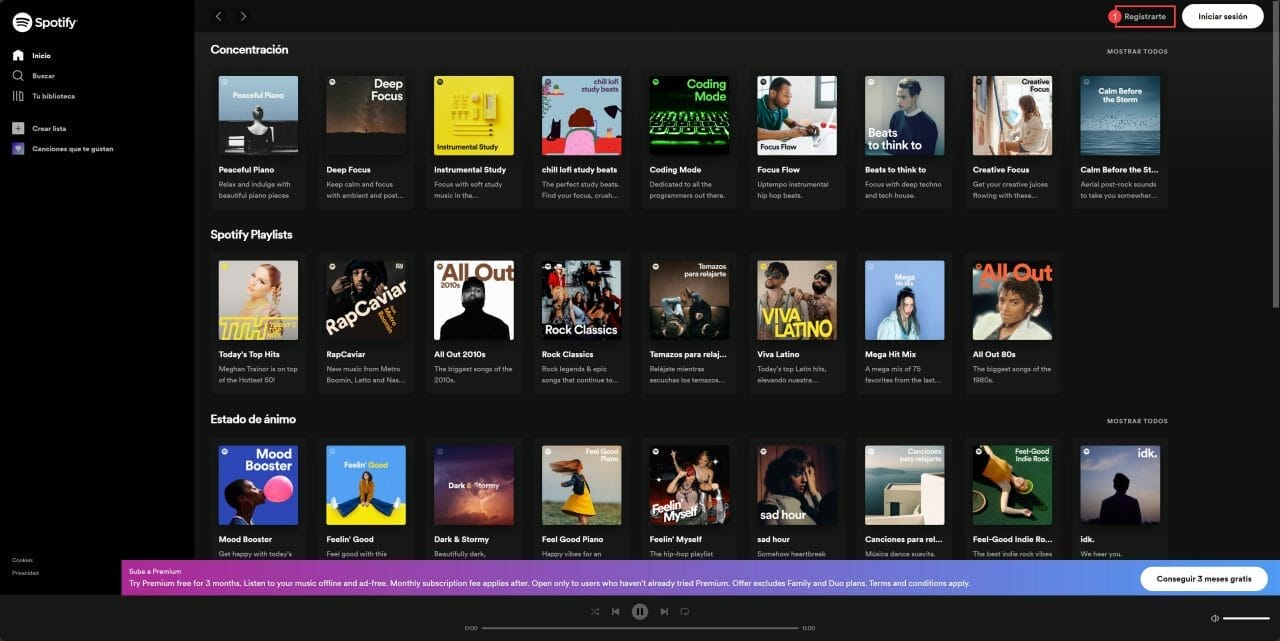Show all Estado de ánimo playlists
1280x641 pixels.
pos(1137,421)
